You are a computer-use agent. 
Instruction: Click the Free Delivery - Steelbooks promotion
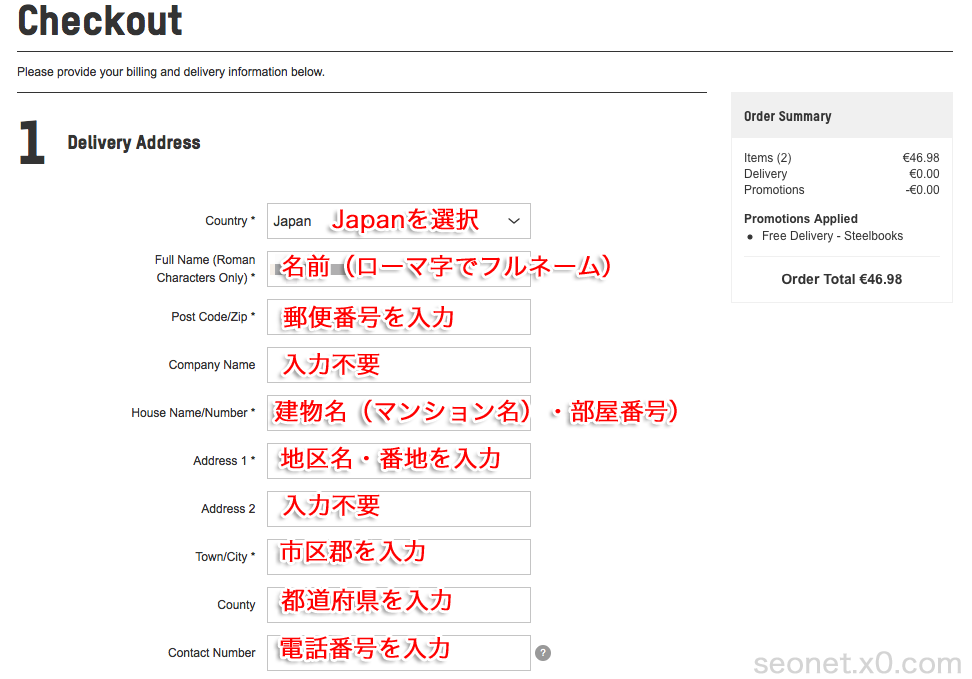832,236
